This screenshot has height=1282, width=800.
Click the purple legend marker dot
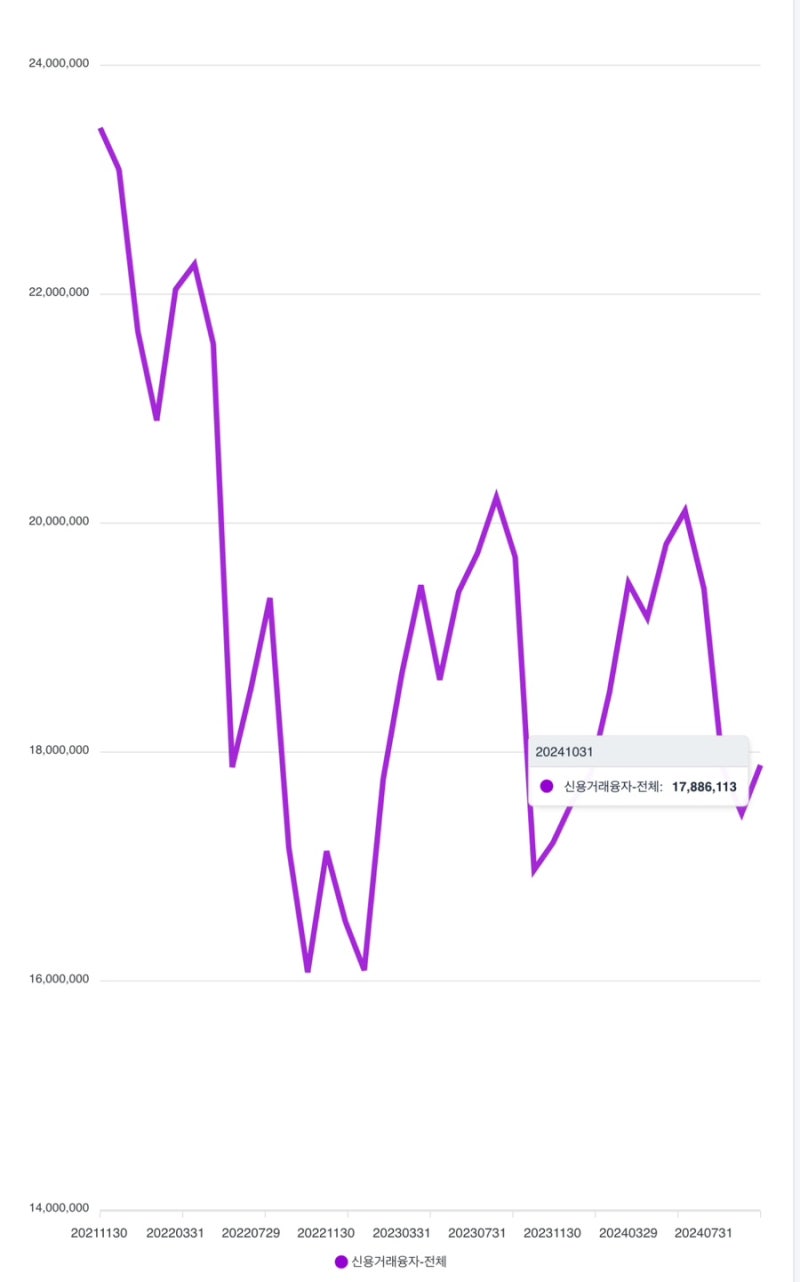click(x=342, y=1262)
